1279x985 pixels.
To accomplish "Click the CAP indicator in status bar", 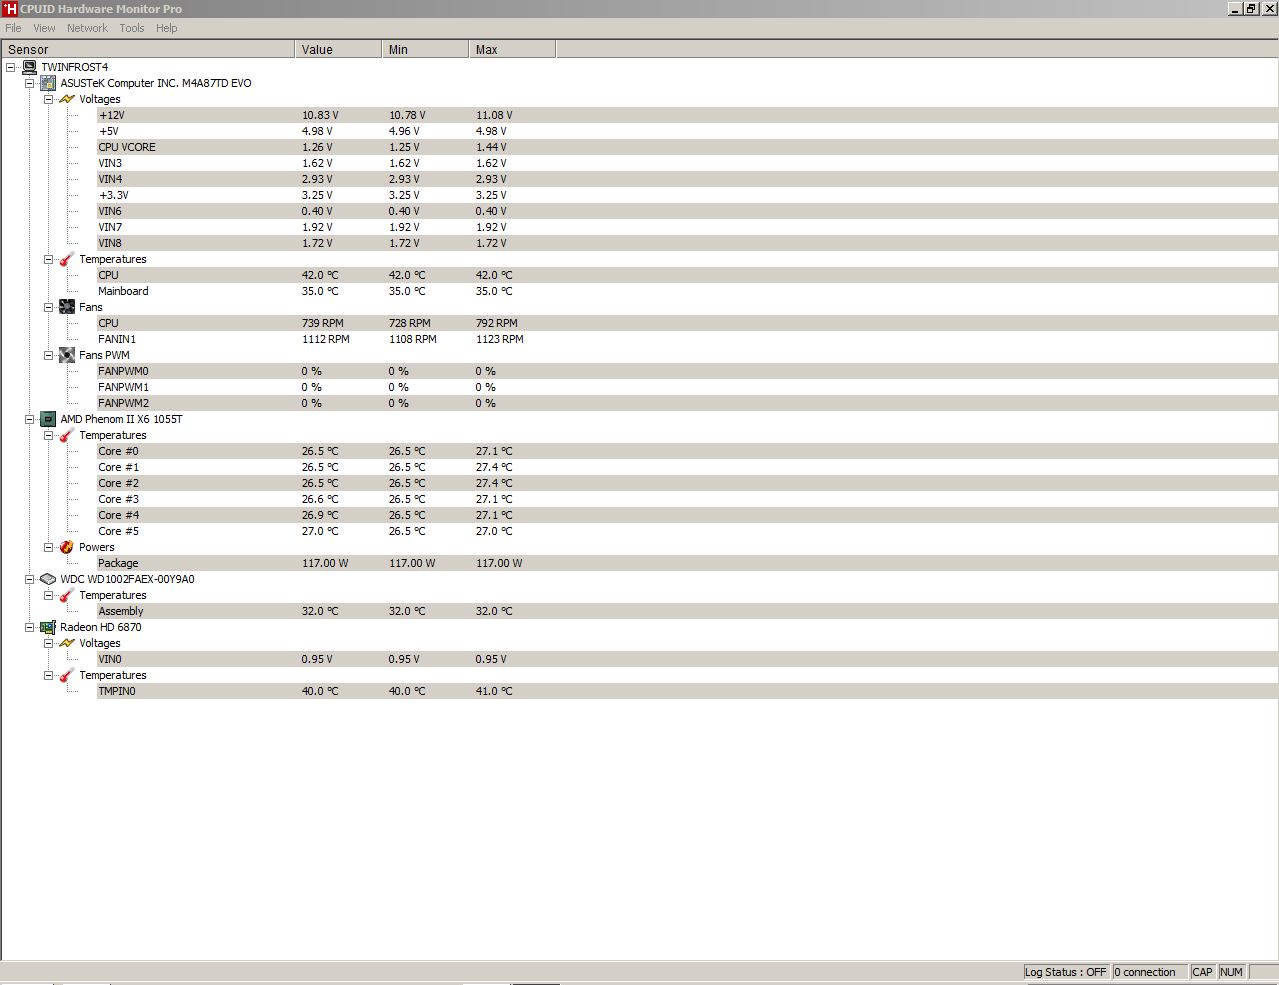I will (1202, 972).
